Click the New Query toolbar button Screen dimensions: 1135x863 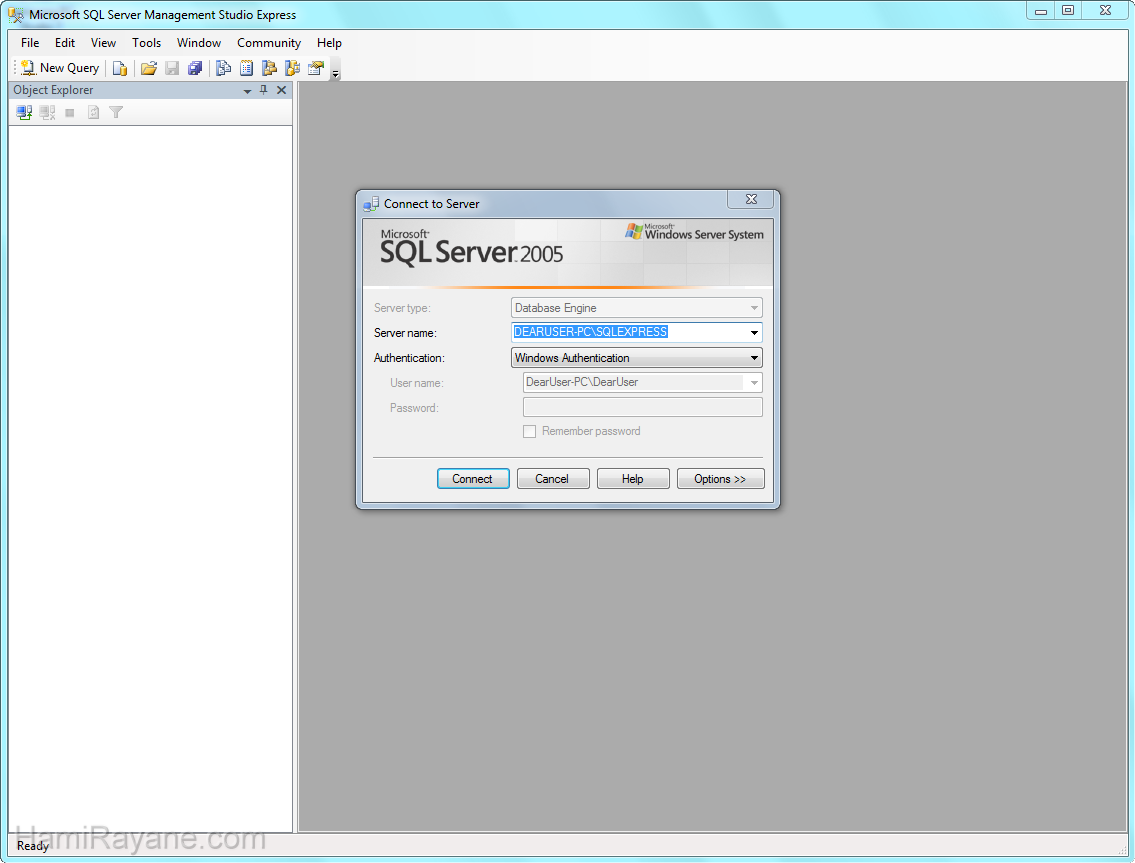60,68
